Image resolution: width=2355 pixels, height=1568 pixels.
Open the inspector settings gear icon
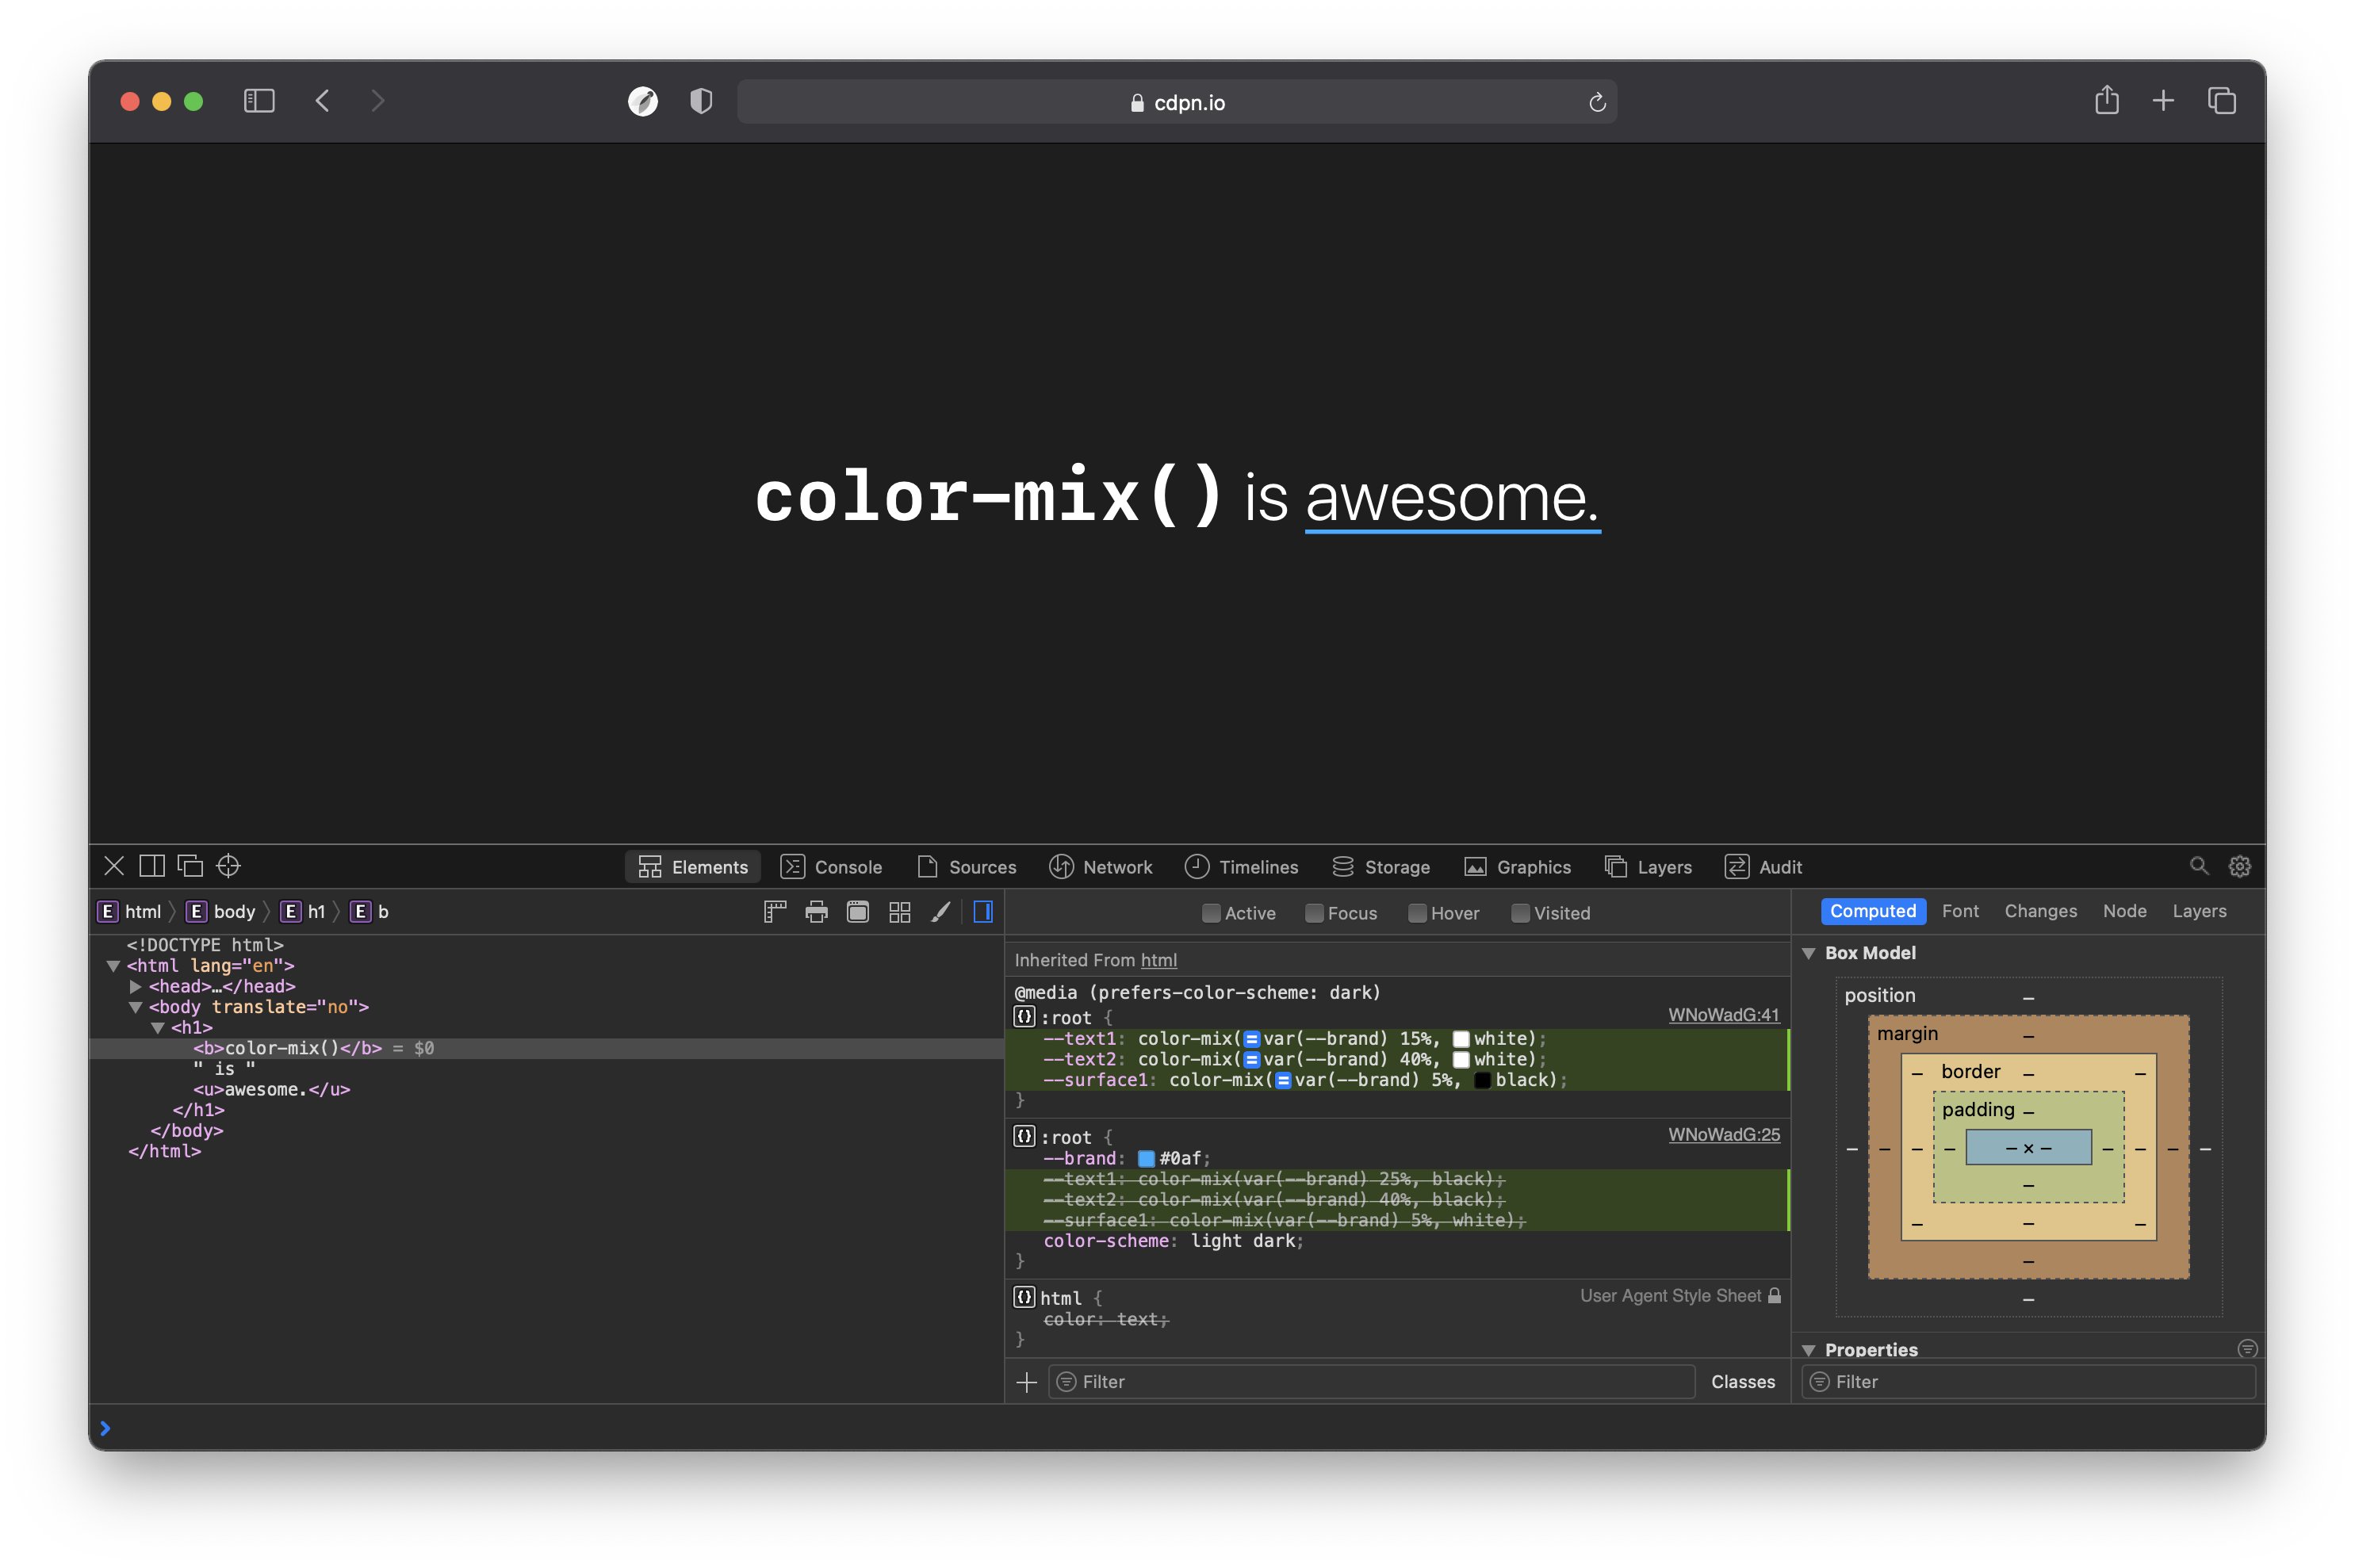2240,867
